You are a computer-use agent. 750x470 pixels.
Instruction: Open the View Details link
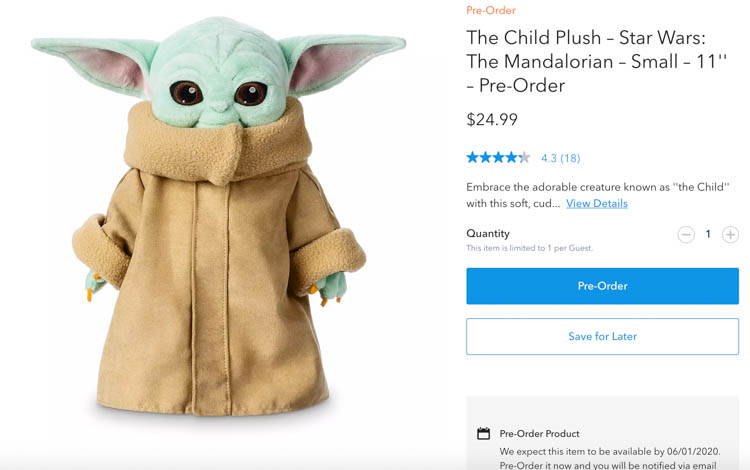point(597,204)
